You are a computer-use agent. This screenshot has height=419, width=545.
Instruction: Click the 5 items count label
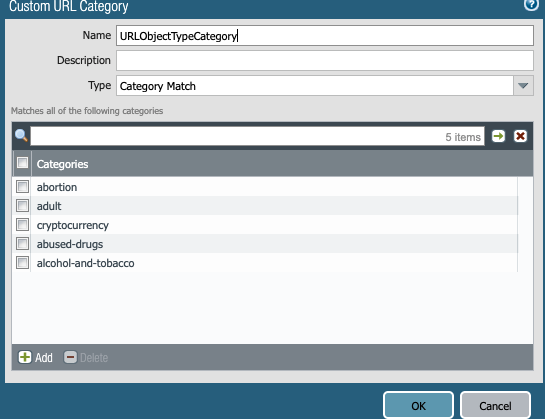(463, 137)
